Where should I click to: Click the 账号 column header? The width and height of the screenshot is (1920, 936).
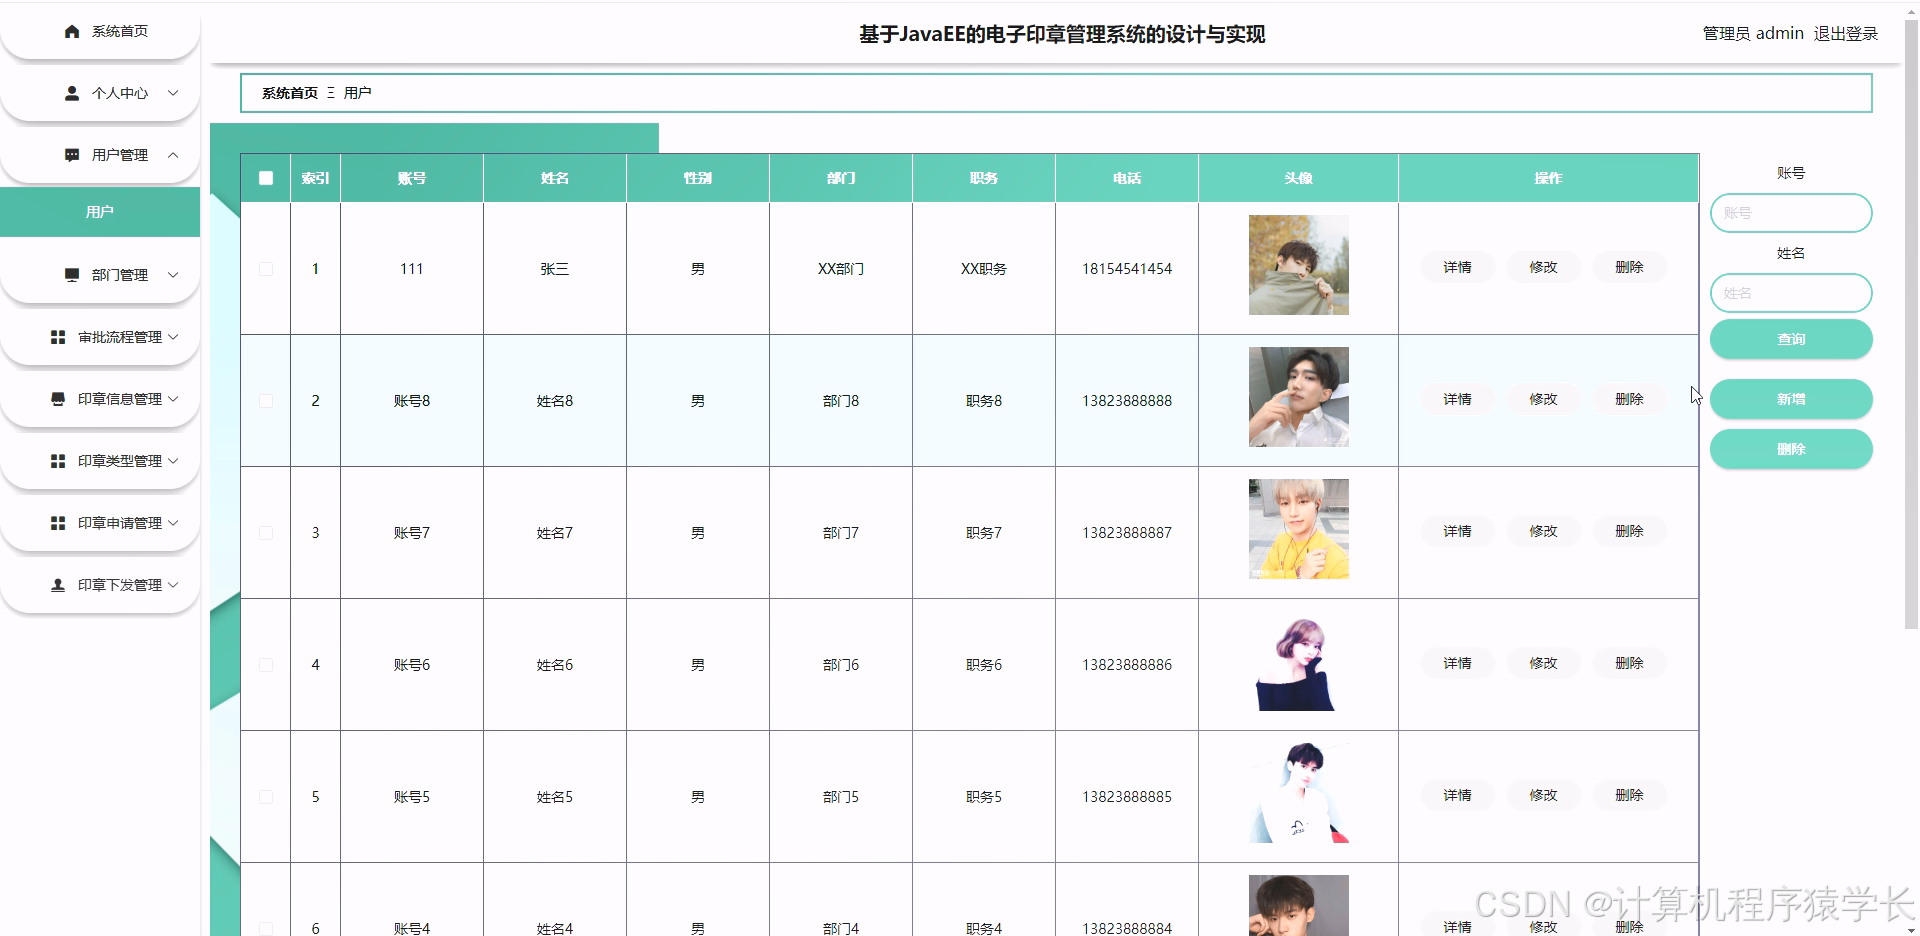pyautogui.click(x=412, y=178)
